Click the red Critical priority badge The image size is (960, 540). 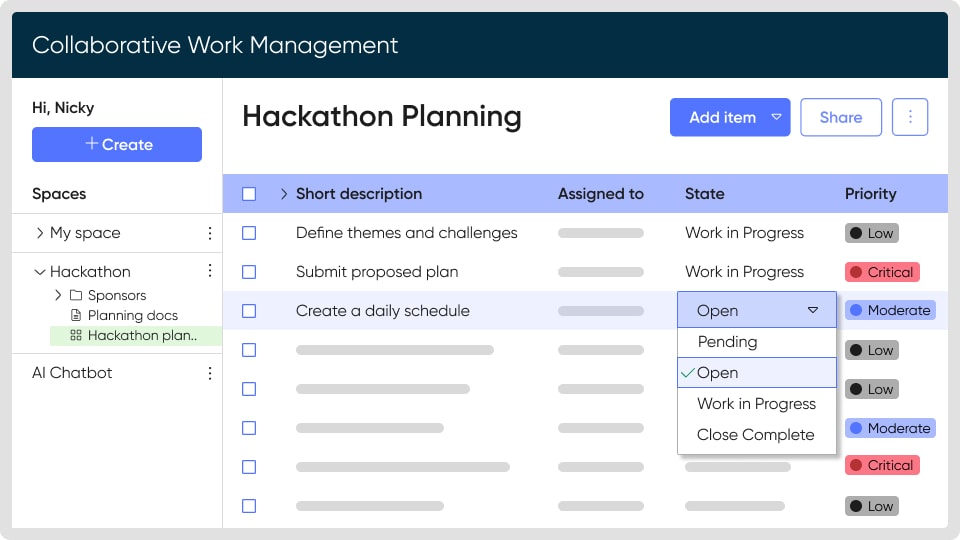(881, 272)
